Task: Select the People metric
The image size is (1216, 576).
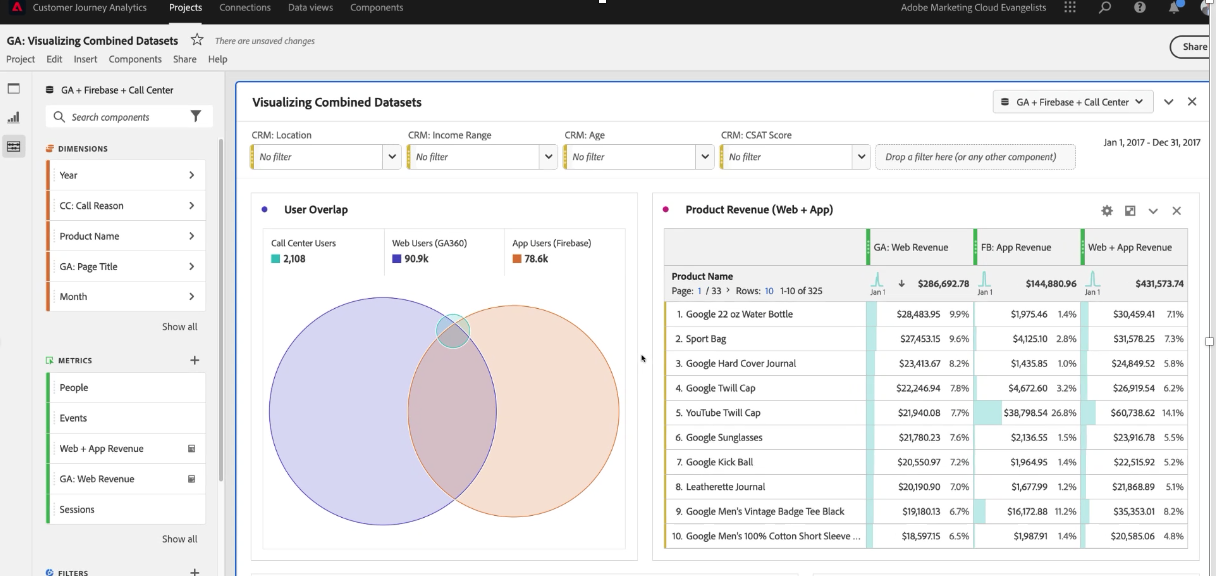Action: 126,388
